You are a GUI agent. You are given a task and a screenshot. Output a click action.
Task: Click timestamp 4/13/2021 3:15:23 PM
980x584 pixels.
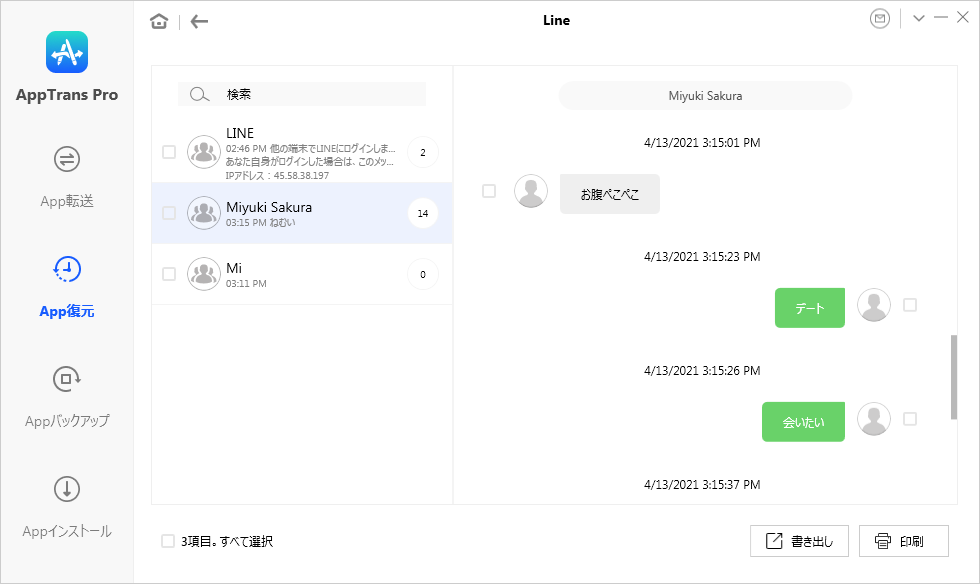pos(702,256)
